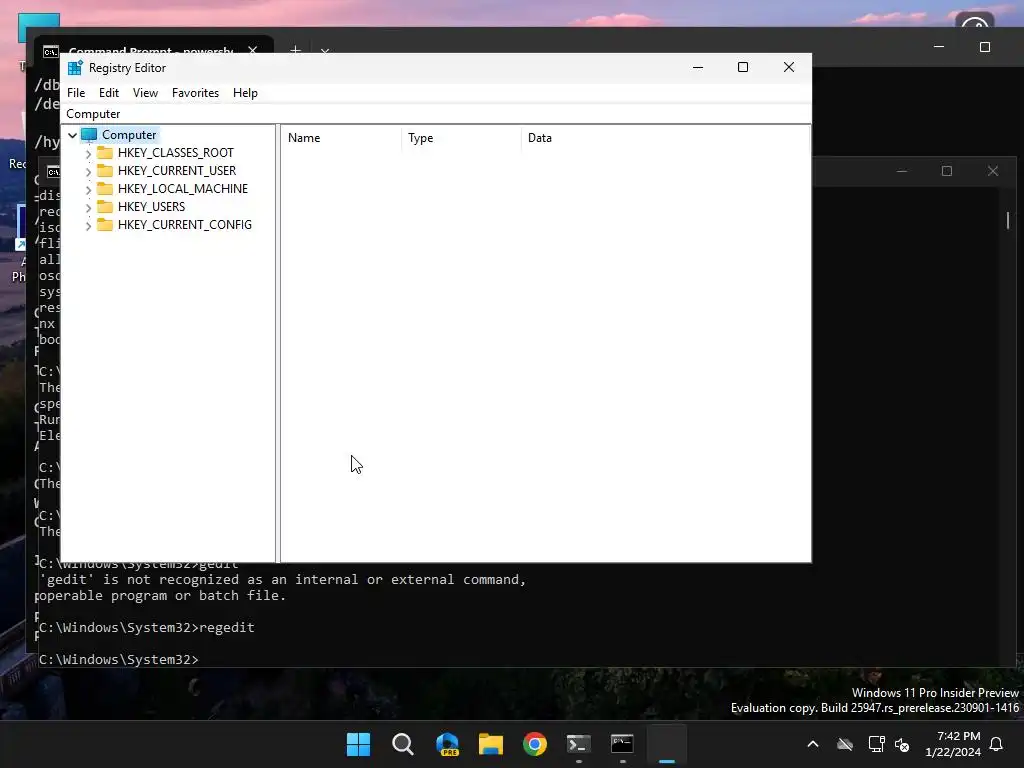Switch to Command Prompt in taskbar

(x=622, y=744)
